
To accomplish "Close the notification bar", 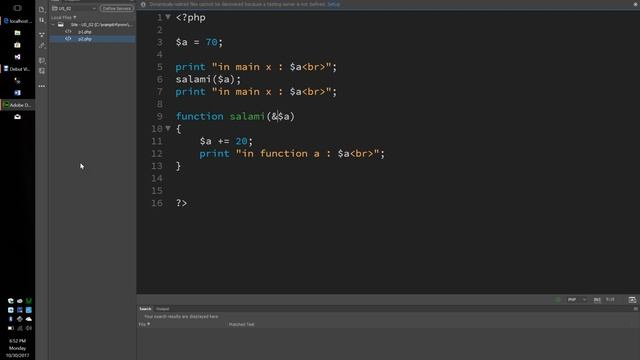I will (x=636, y=4).
